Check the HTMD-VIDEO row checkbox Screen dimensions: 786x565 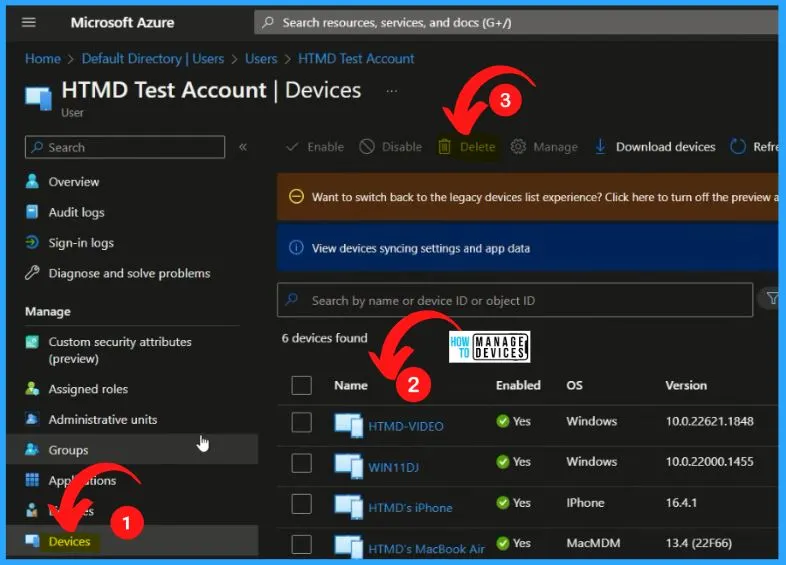[x=301, y=422]
